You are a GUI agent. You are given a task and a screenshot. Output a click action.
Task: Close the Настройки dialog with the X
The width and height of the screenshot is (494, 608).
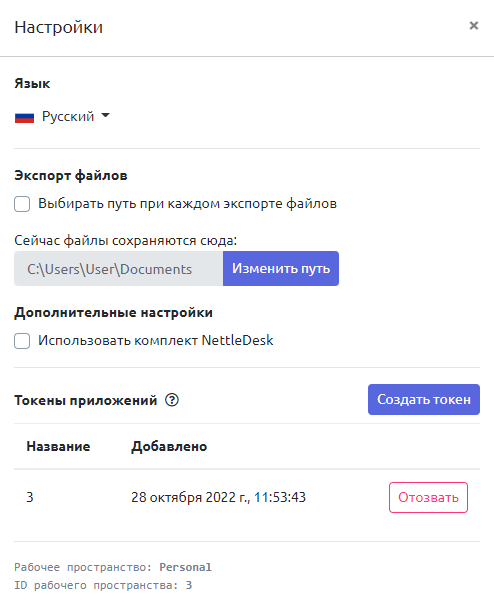473,26
